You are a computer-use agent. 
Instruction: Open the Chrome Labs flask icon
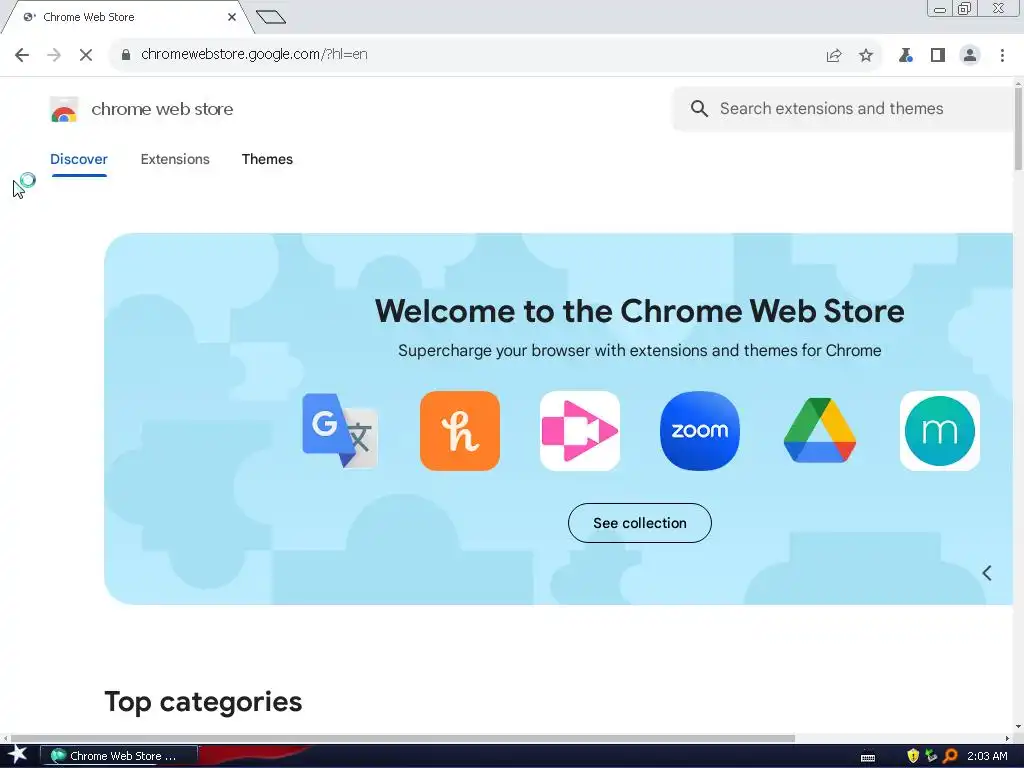point(905,56)
